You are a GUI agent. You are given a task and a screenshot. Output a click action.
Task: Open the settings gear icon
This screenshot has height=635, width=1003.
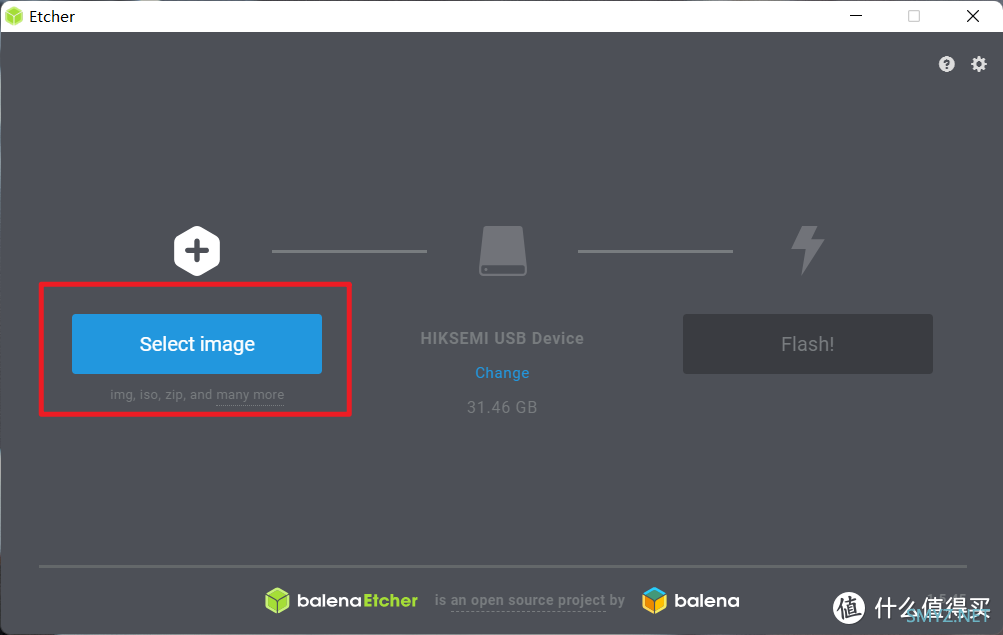[979, 64]
